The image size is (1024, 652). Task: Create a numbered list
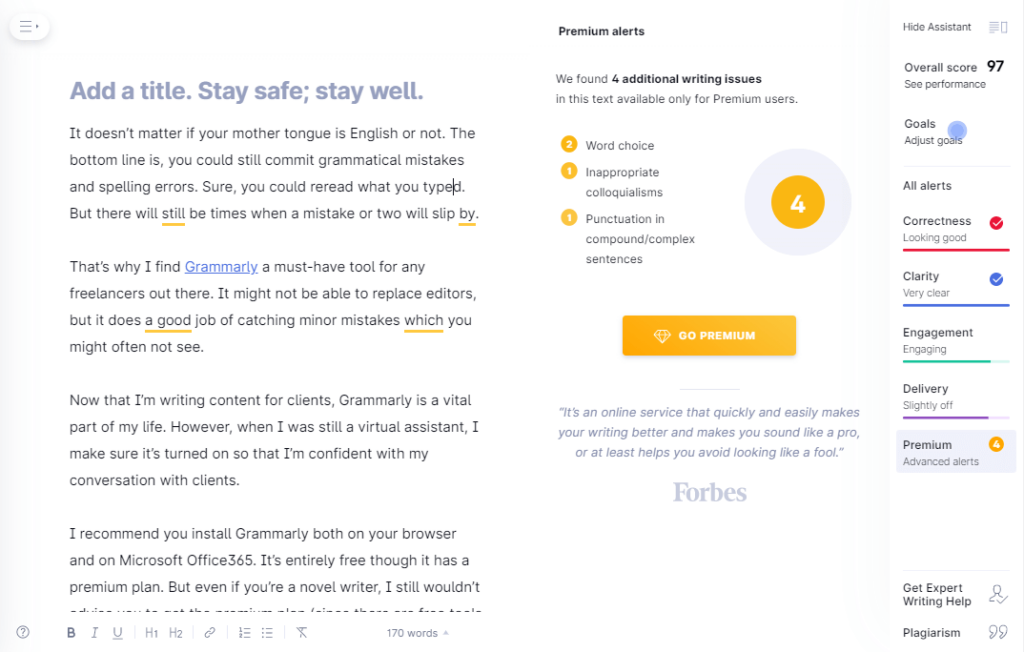[x=245, y=632]
